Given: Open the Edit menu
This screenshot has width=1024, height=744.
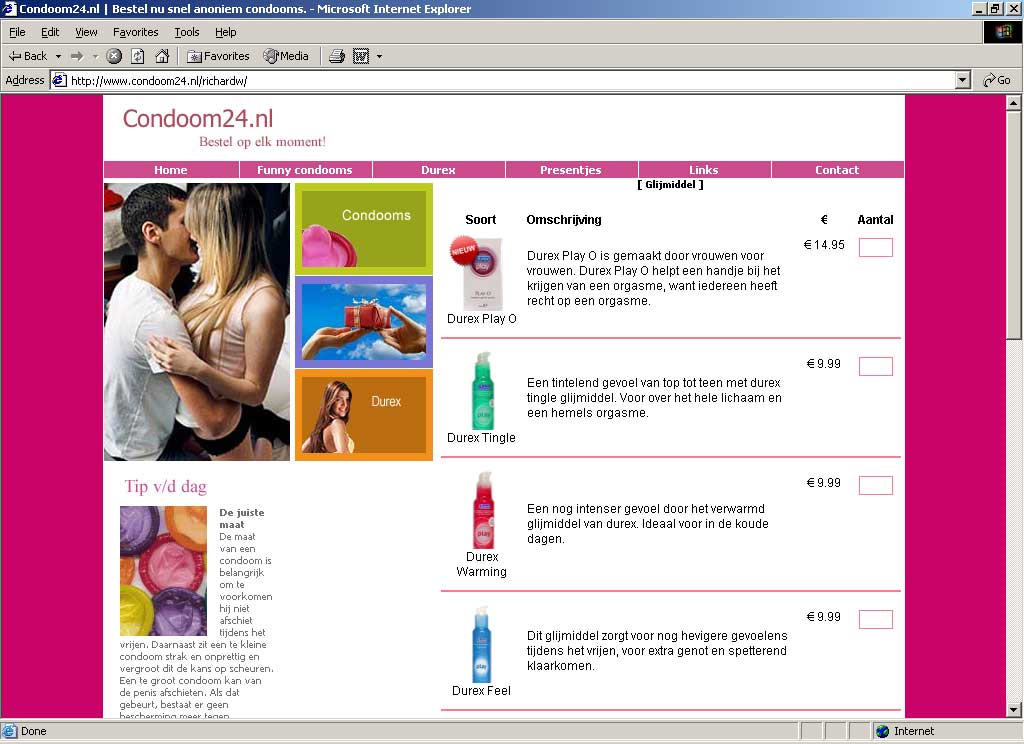Looking at the screenshot, I should pos(50,32).
